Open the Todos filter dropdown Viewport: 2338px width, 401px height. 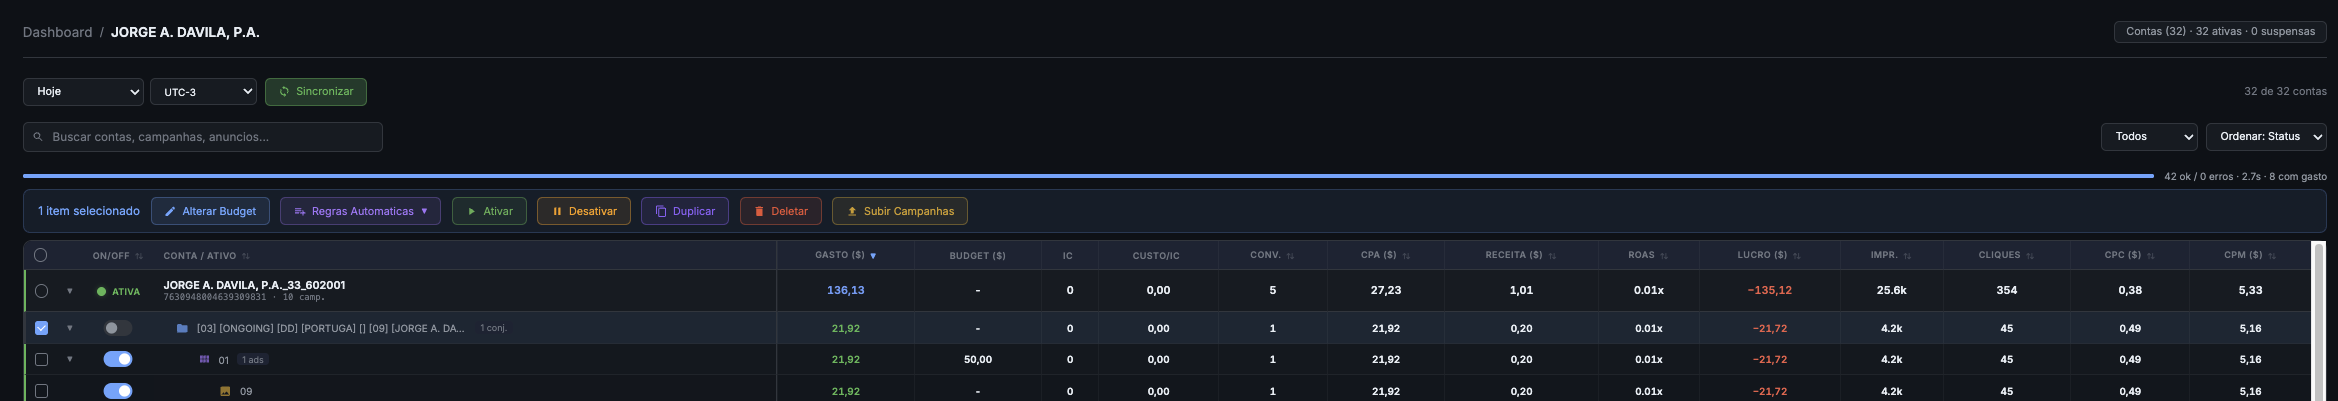coord(2149,137)
